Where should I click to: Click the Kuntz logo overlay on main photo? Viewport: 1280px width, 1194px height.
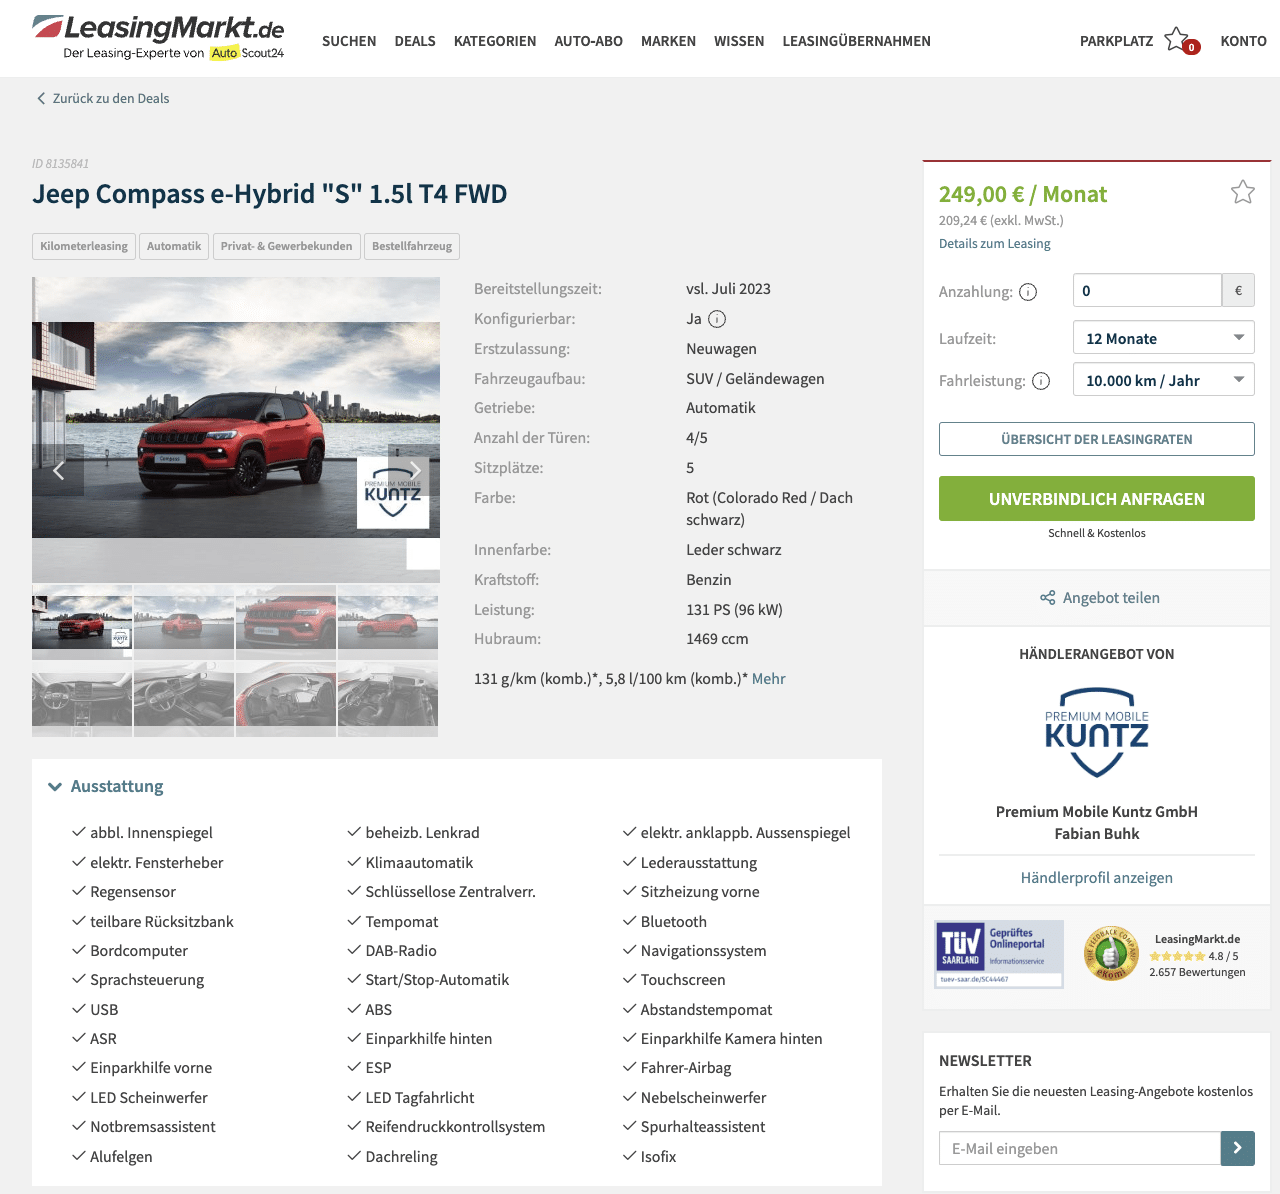pyautogui.click(x=393, y=492)
